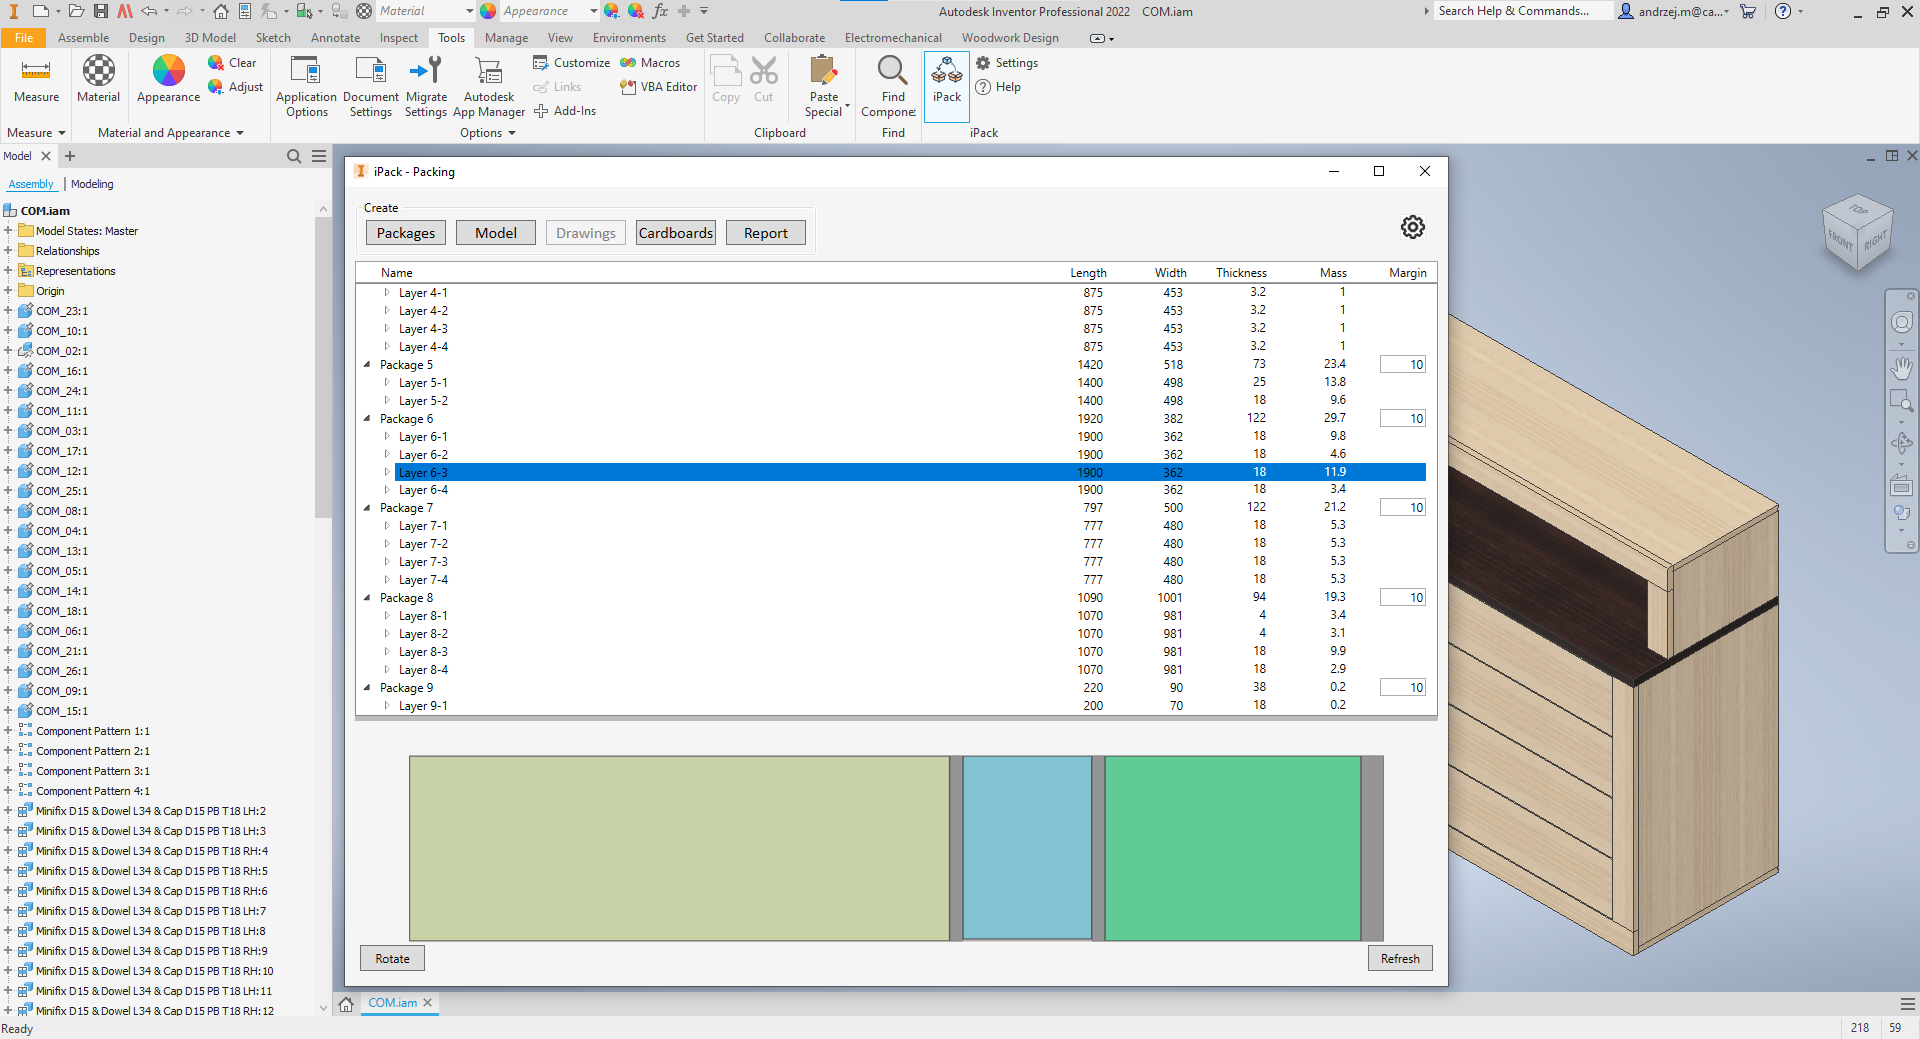
Task: Click the Cardboards button
Action: pos(675,233)
